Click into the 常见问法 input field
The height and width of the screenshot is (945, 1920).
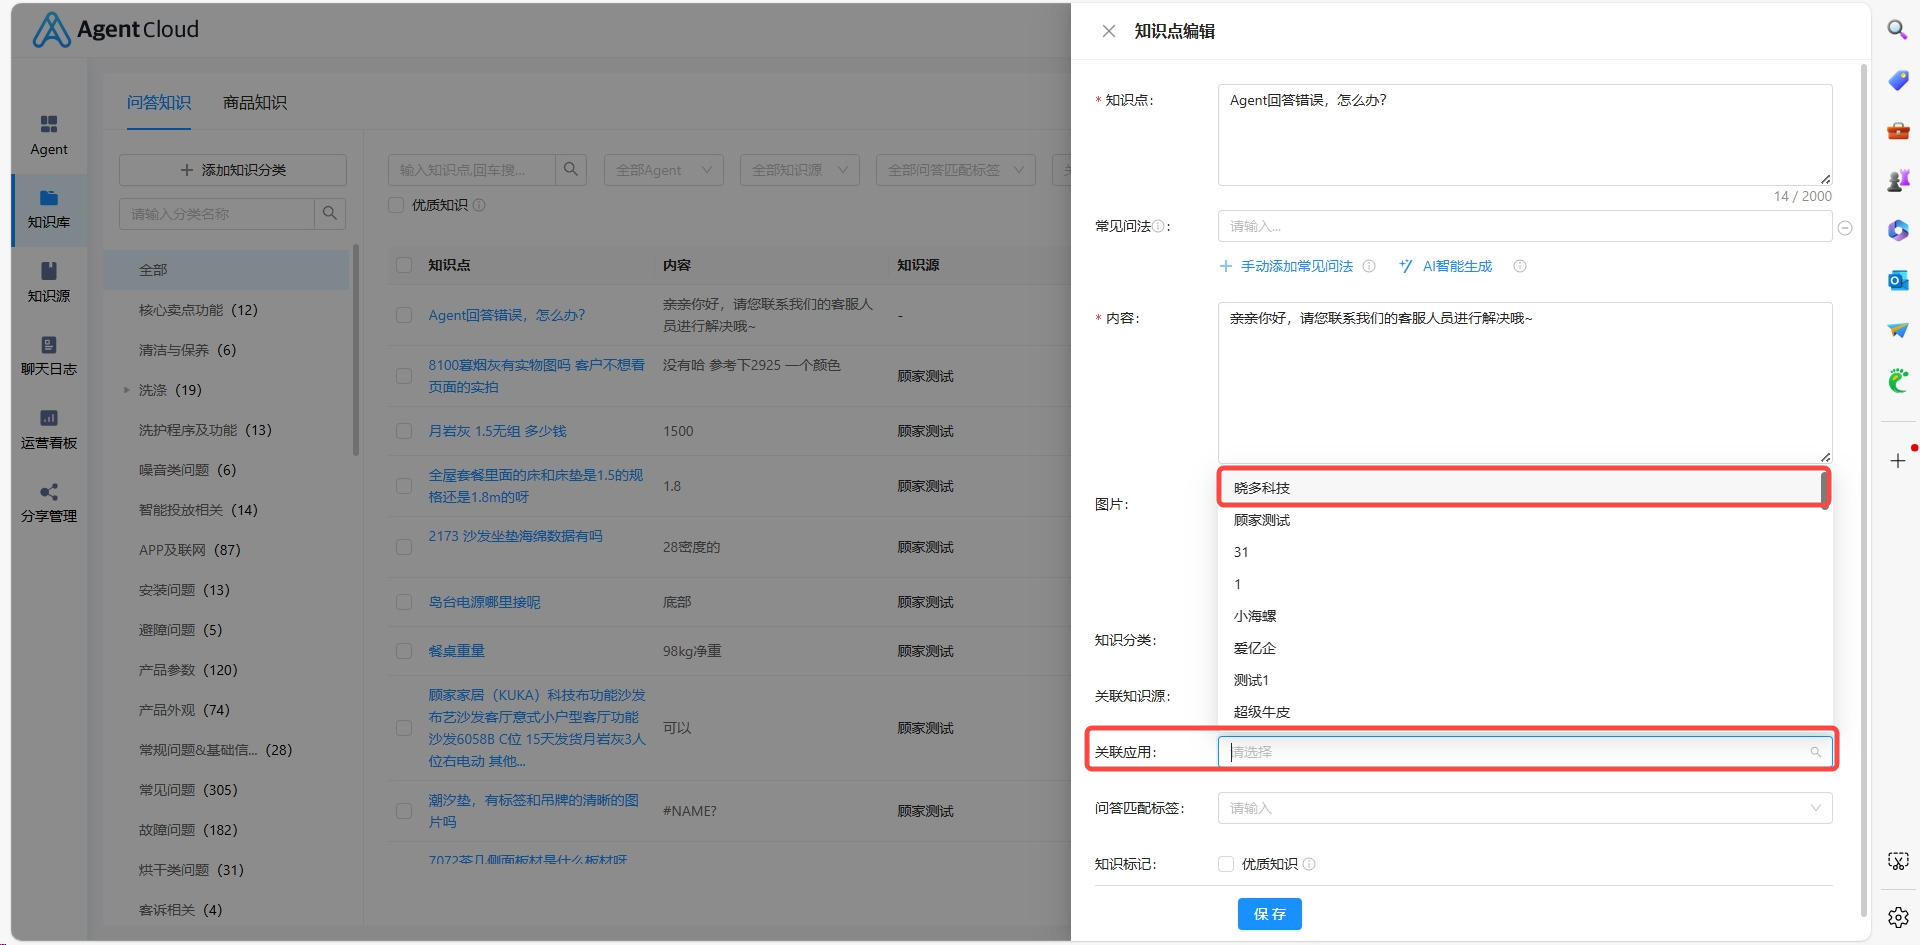click(x=1525, y=226)
